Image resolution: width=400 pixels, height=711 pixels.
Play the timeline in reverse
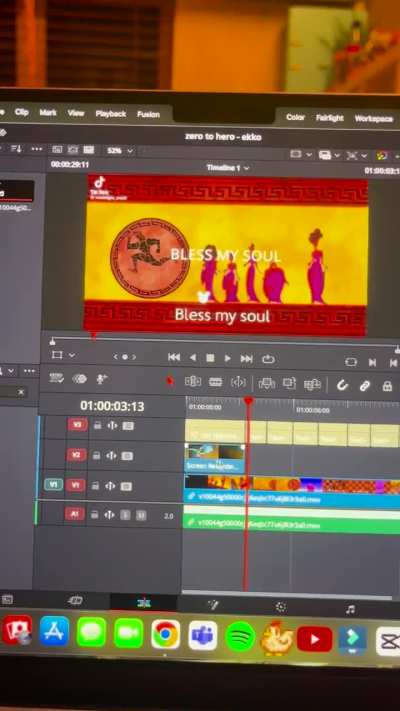pos(193,358)
